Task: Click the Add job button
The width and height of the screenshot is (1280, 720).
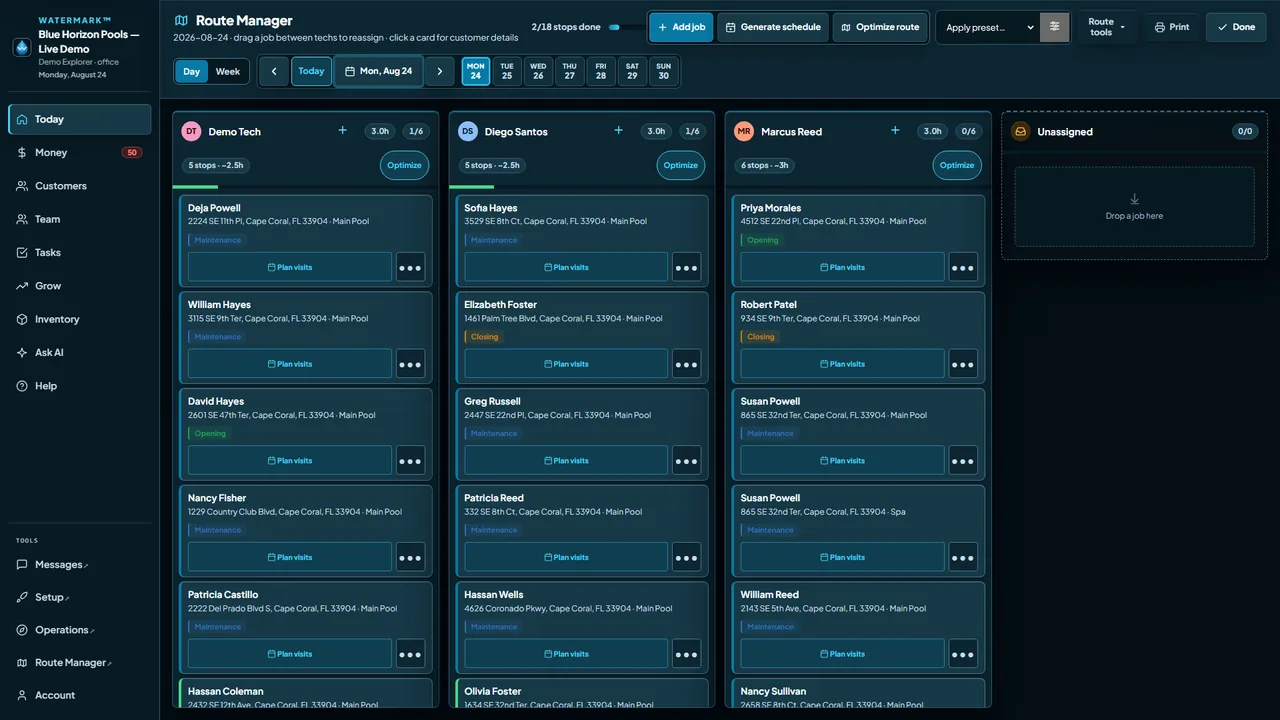Action: (681, 27)
